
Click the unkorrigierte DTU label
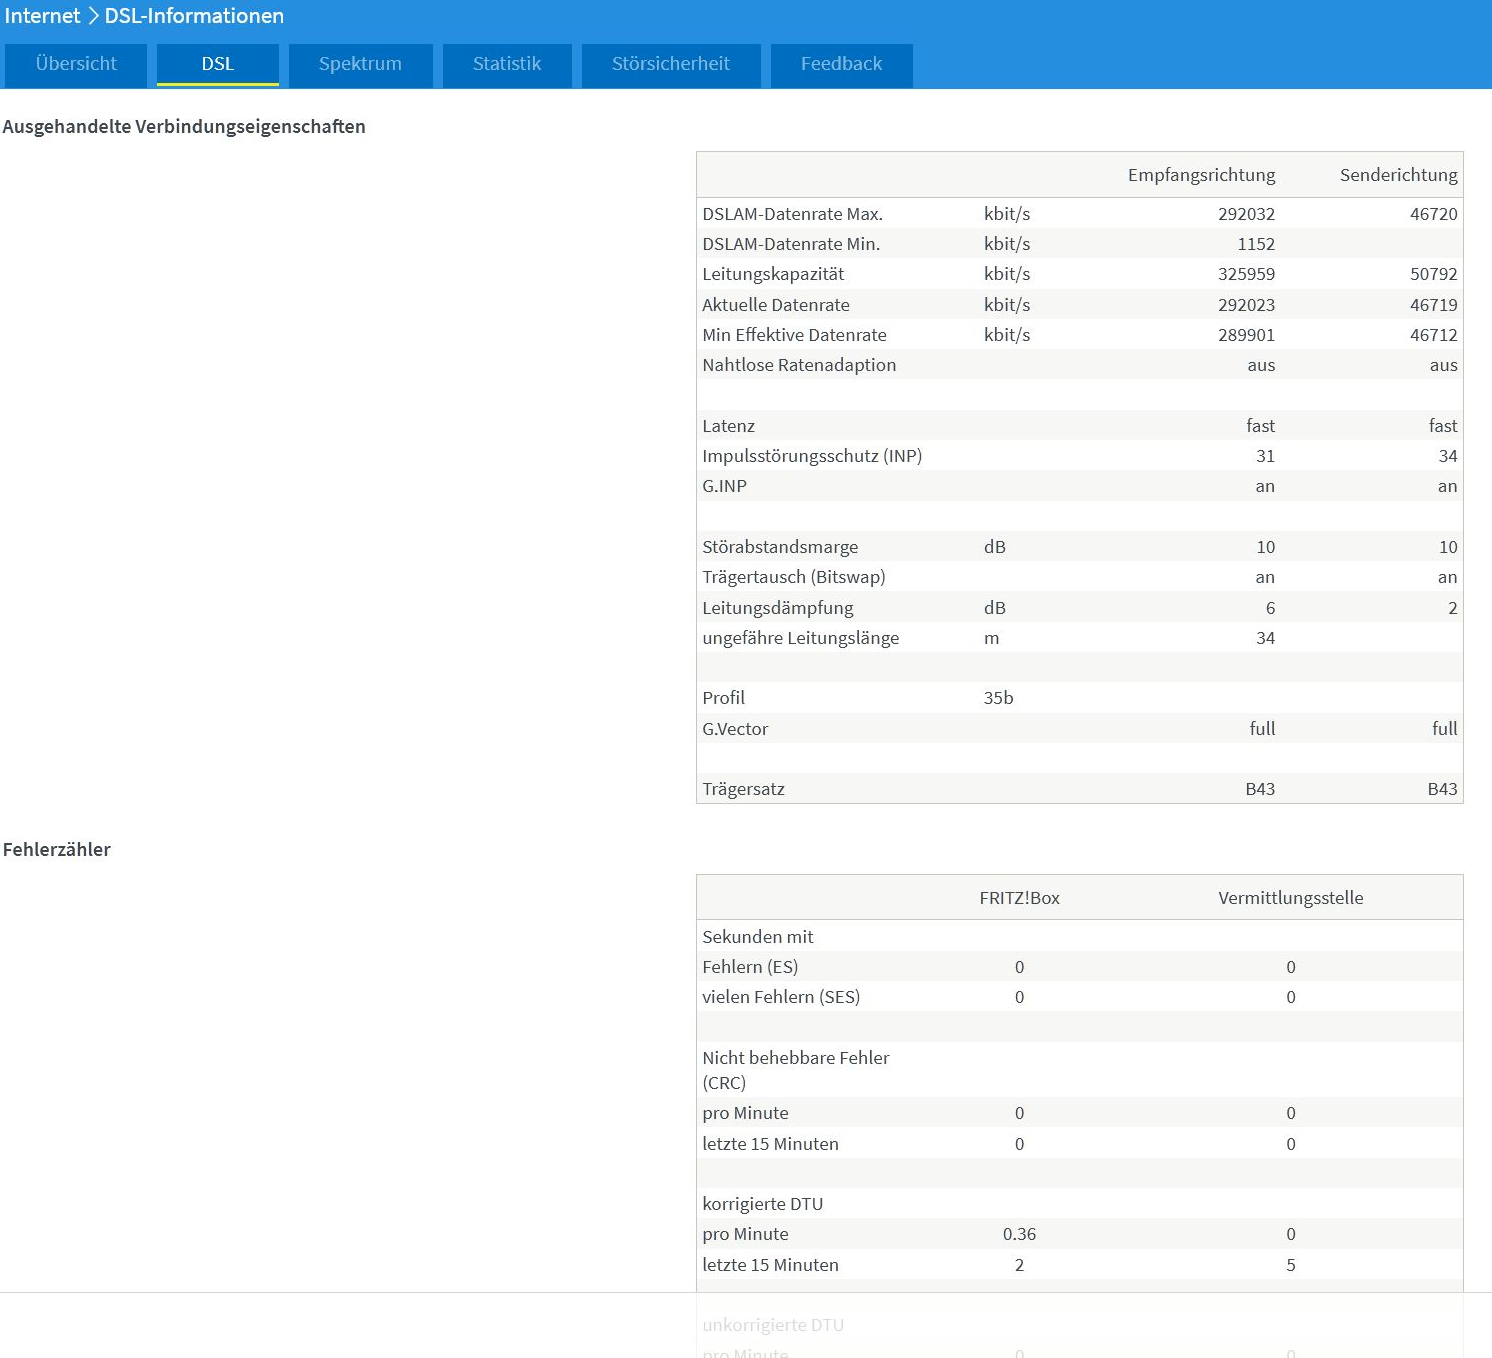[773, 1325]
